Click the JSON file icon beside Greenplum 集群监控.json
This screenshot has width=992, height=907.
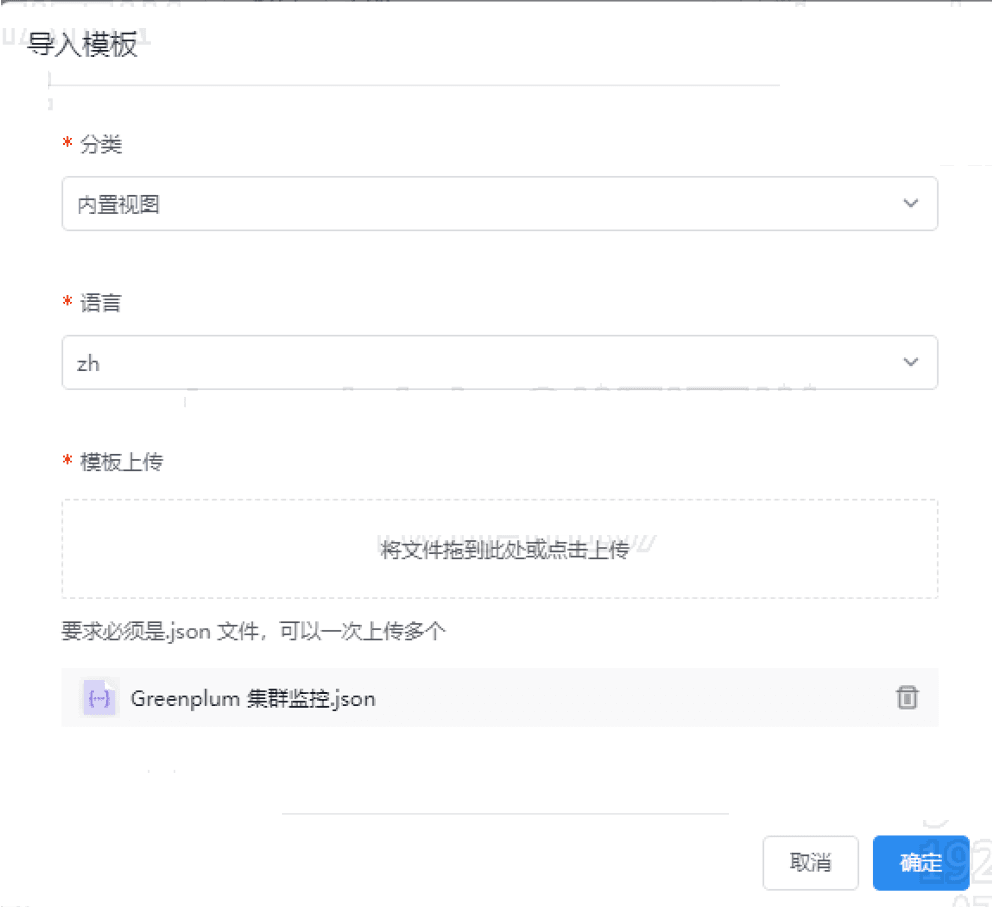(99, 698)
